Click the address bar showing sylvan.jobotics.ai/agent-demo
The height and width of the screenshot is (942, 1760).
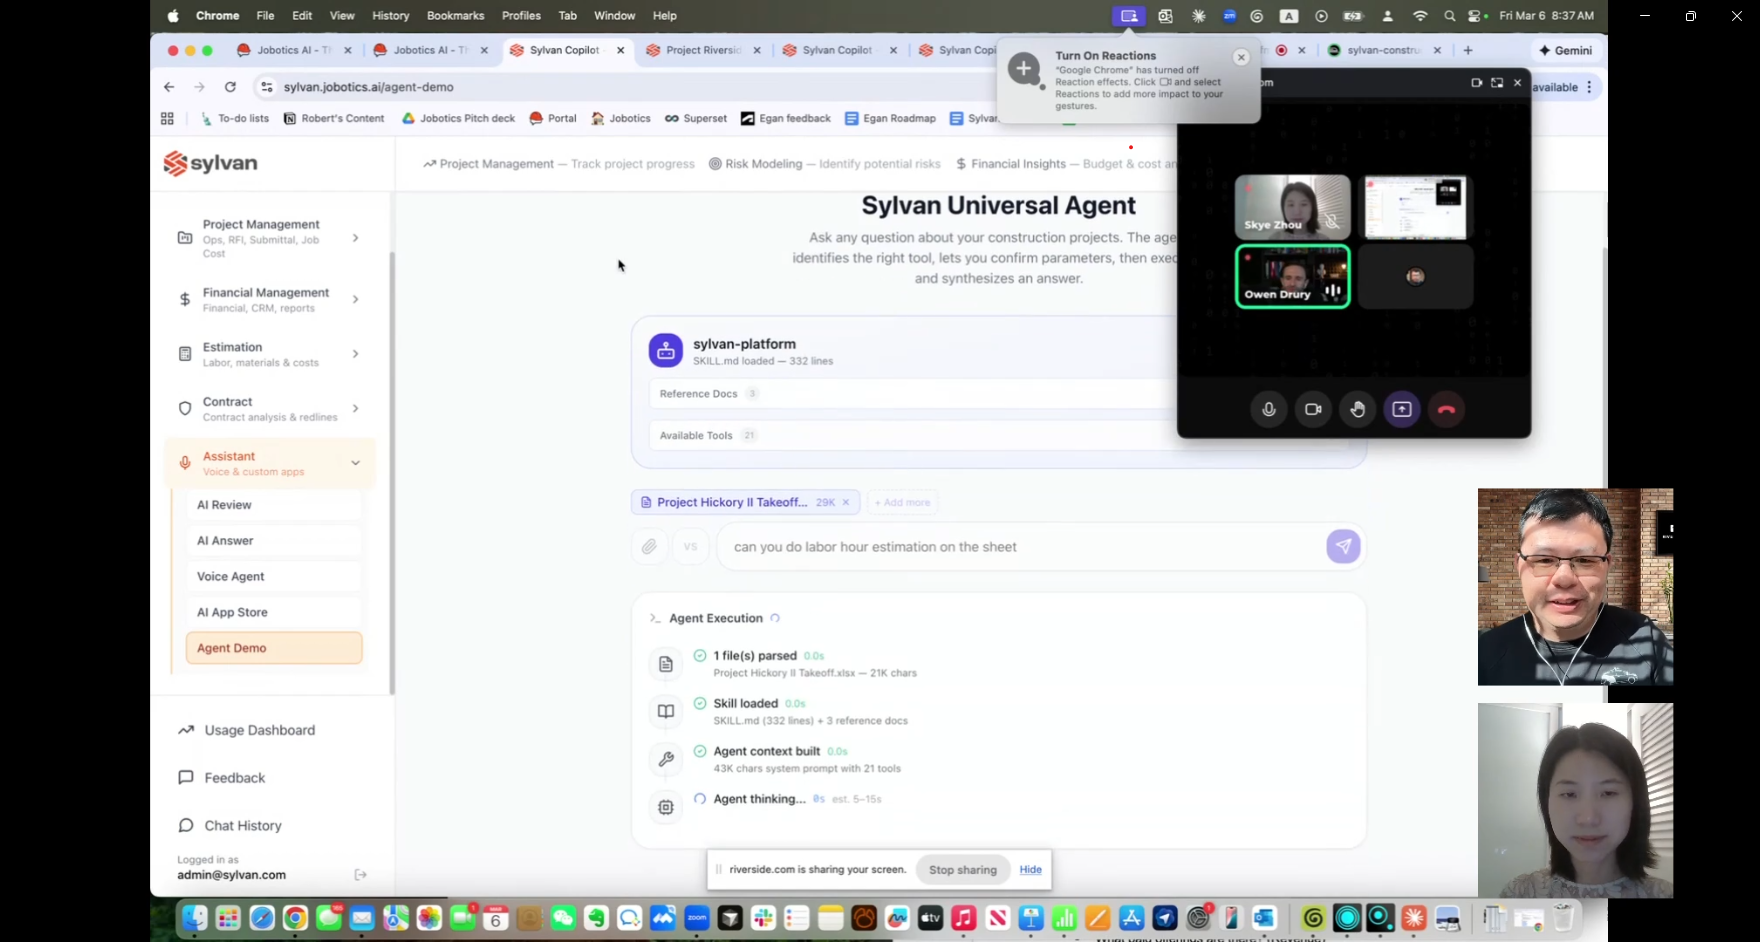tap(620, 87)
